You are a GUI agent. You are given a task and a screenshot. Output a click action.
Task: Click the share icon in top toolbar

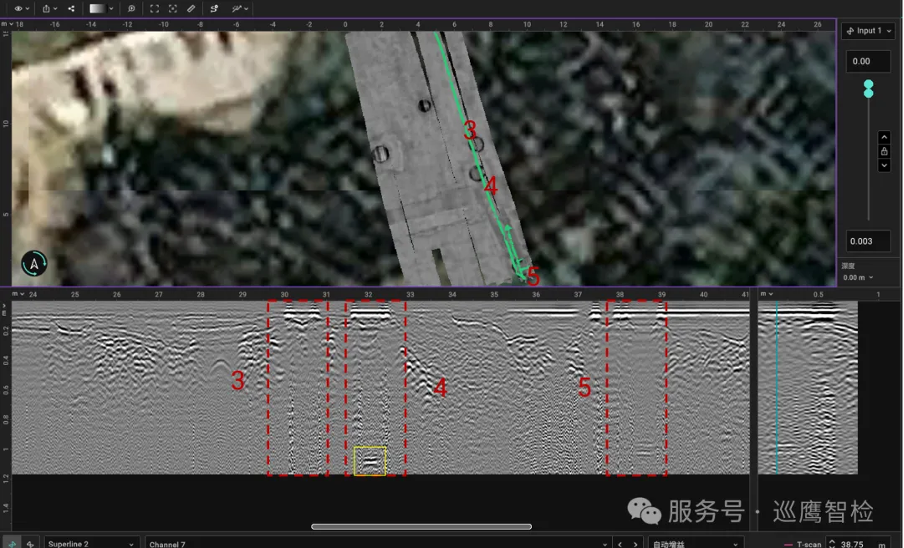tap(71, 8)
